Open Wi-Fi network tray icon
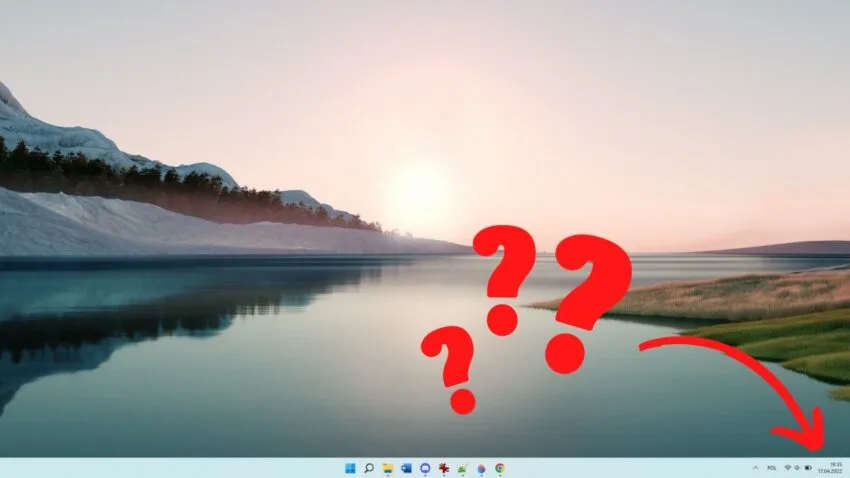Image resolution: width=850 pixels, height=478 pixels. [788, 468]
